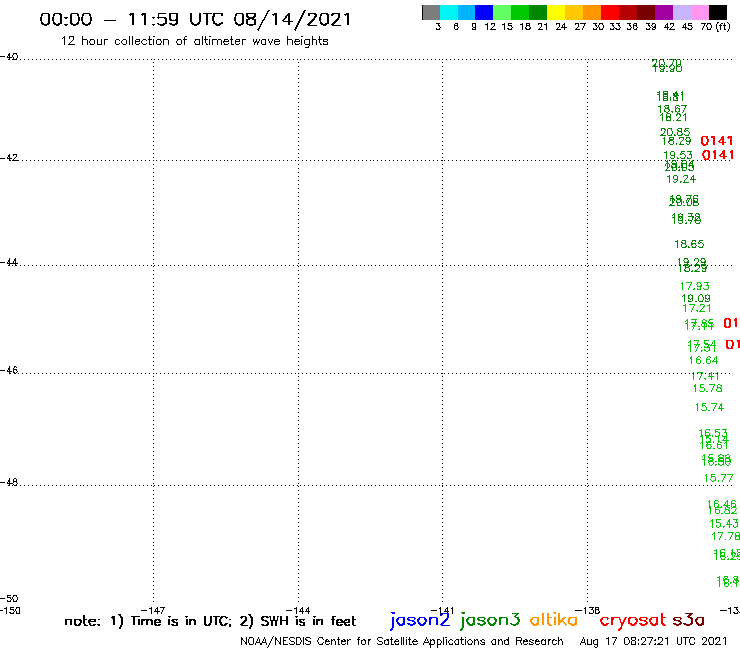
Task: Click the wave height value 16.64
Action: [x=704, y=361]
